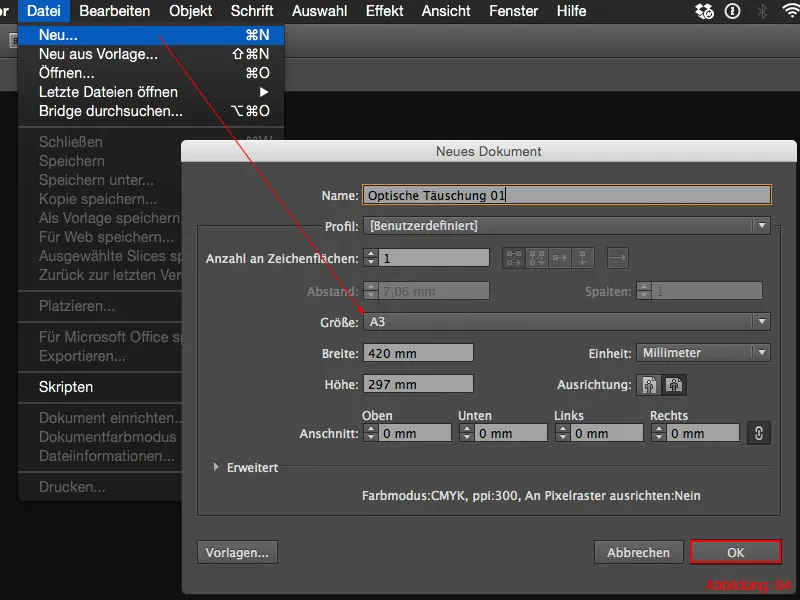This screenshot has width=800, height=600.
Task: Click the Höhe field showing 297 mm
Action: 418,384
